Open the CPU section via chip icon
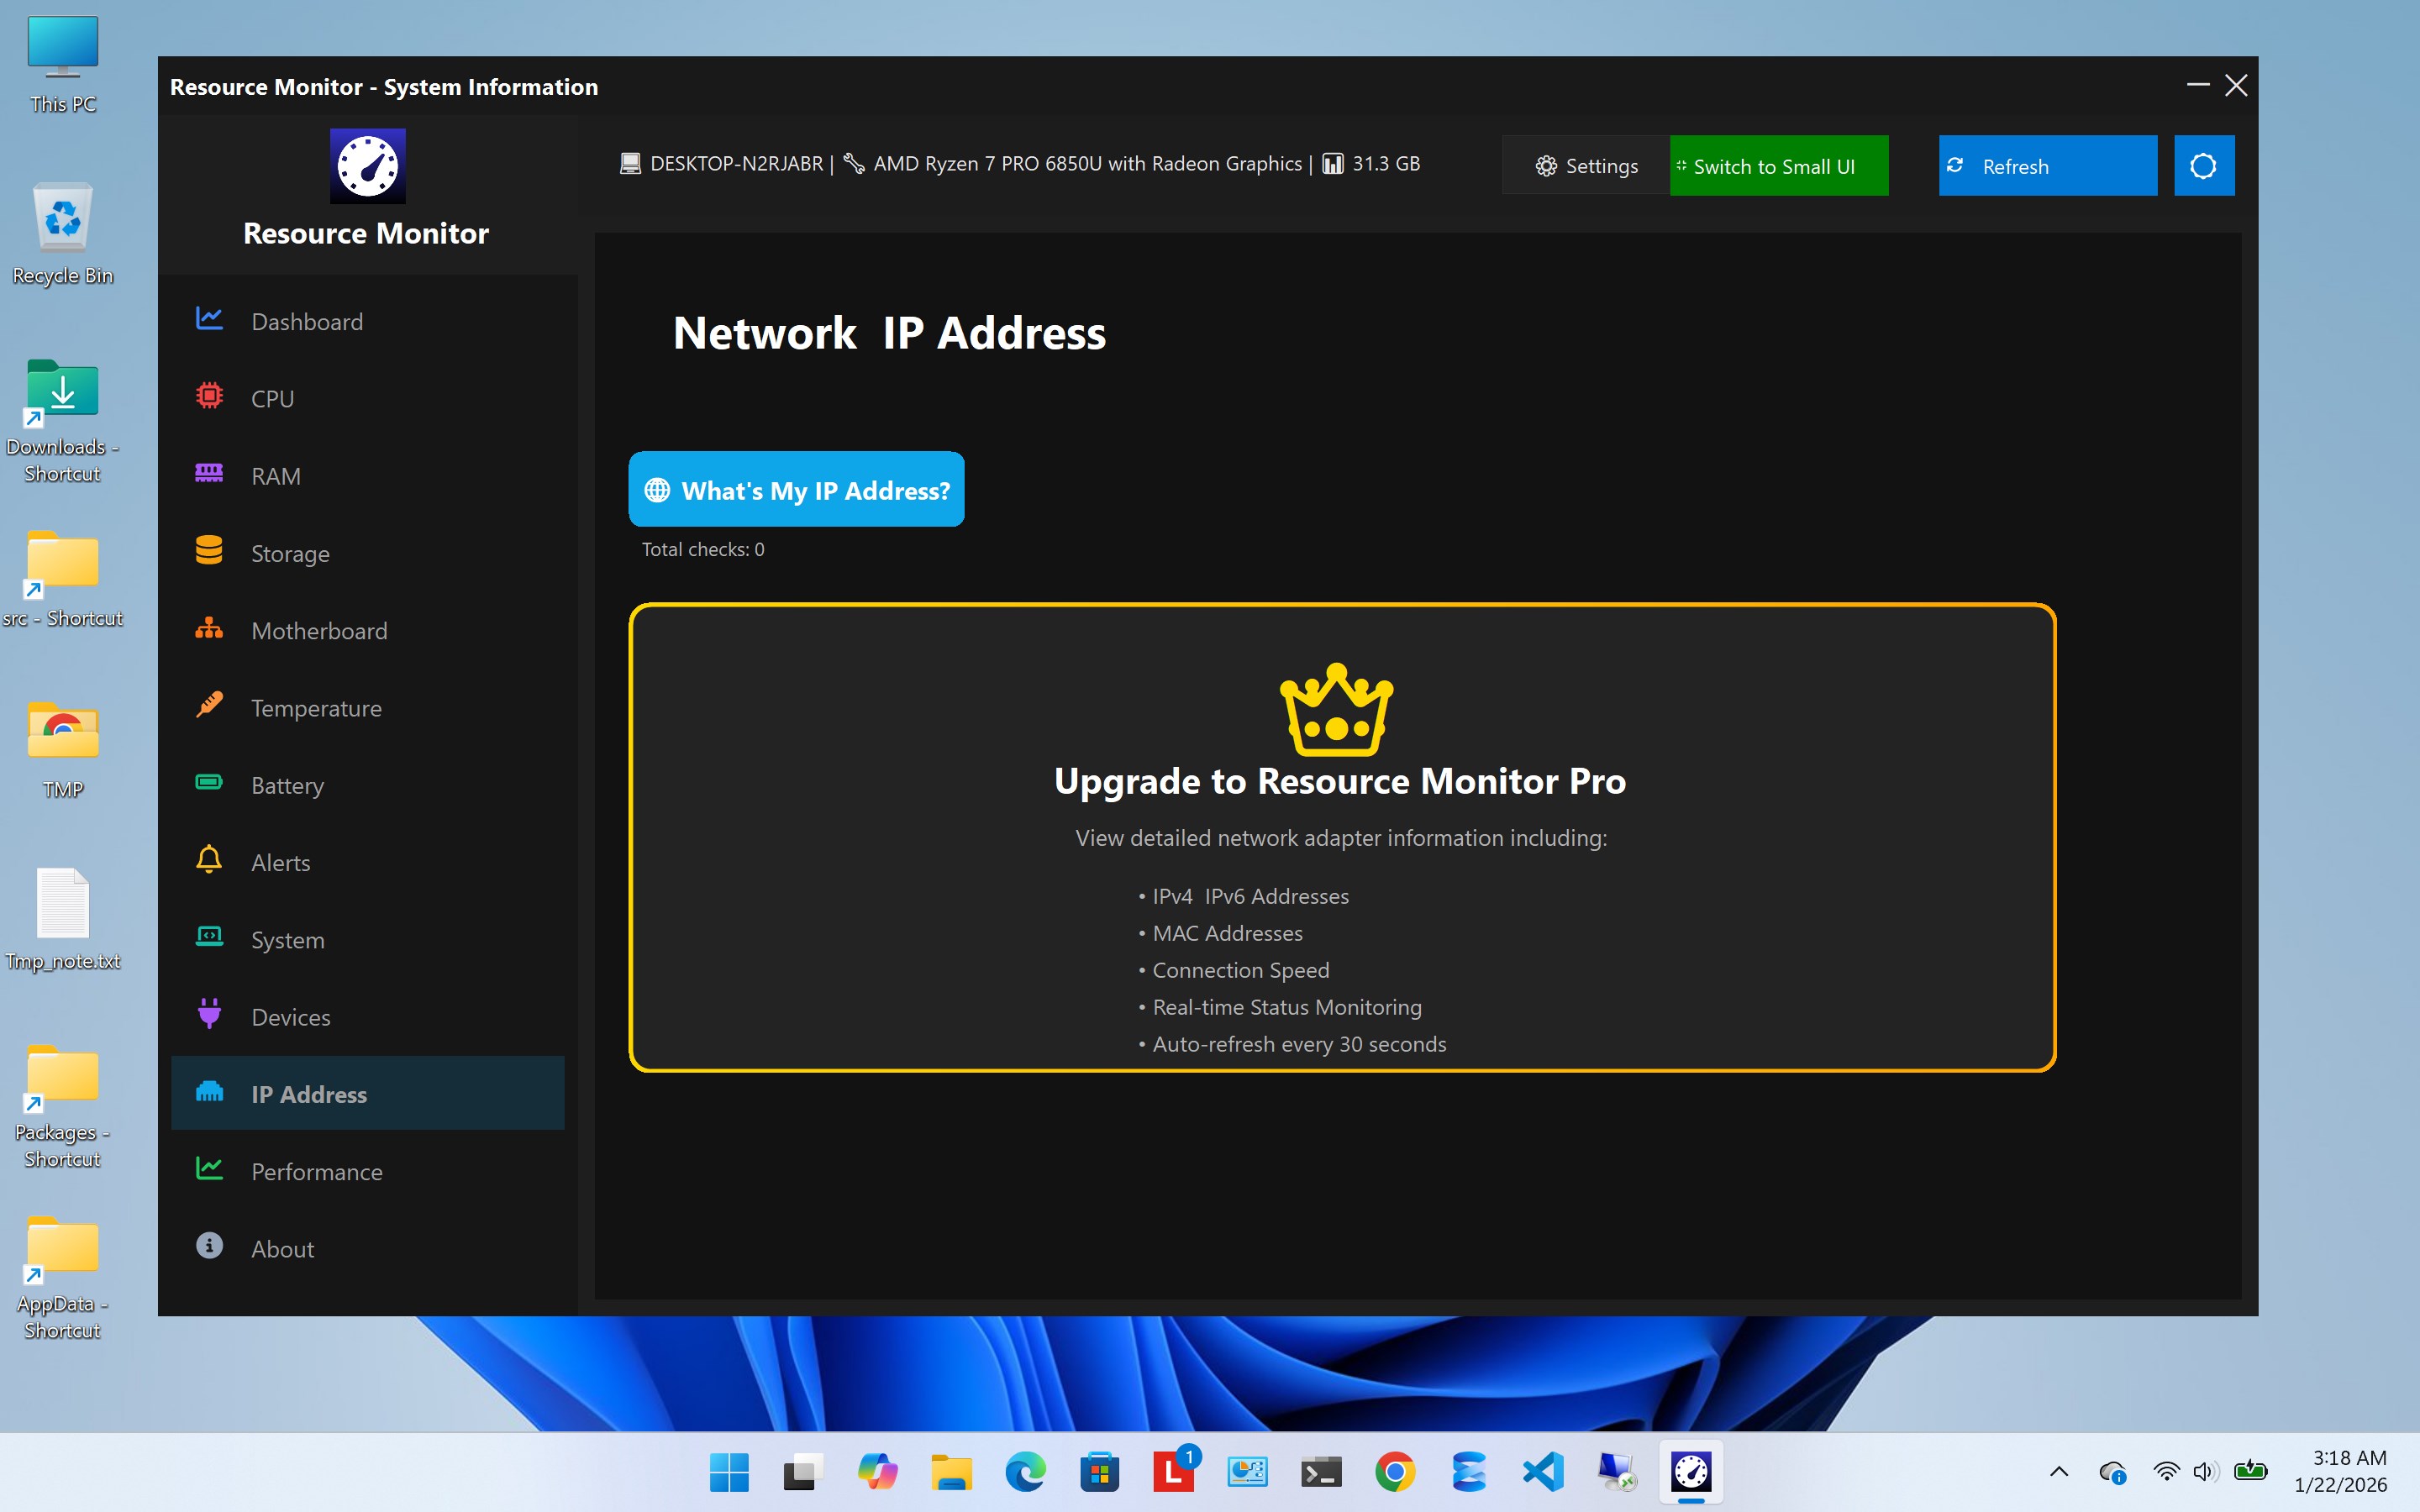This screenshot has width=2420, height=1512. (x=209, y=396)
